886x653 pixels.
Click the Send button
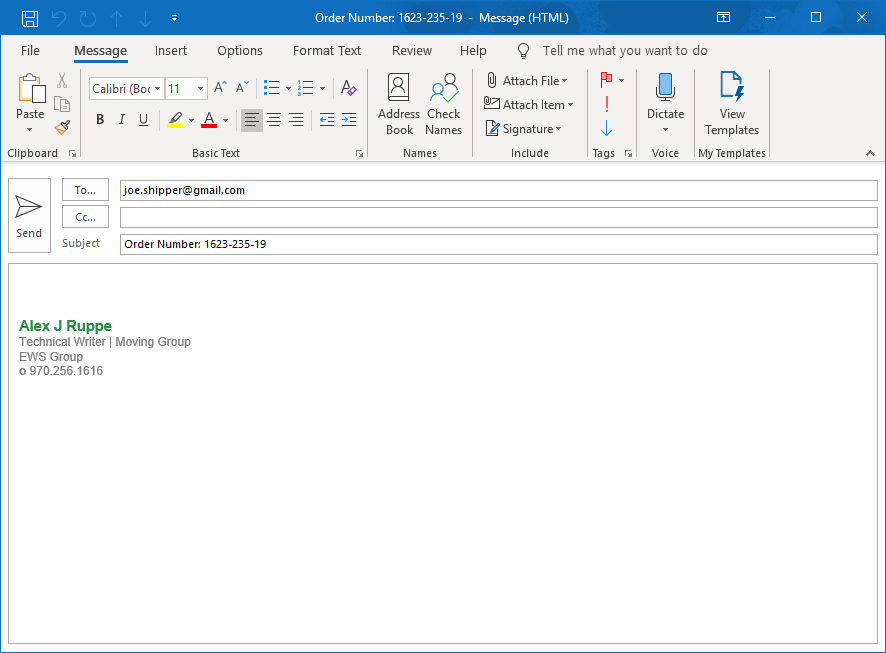(29, 215)
